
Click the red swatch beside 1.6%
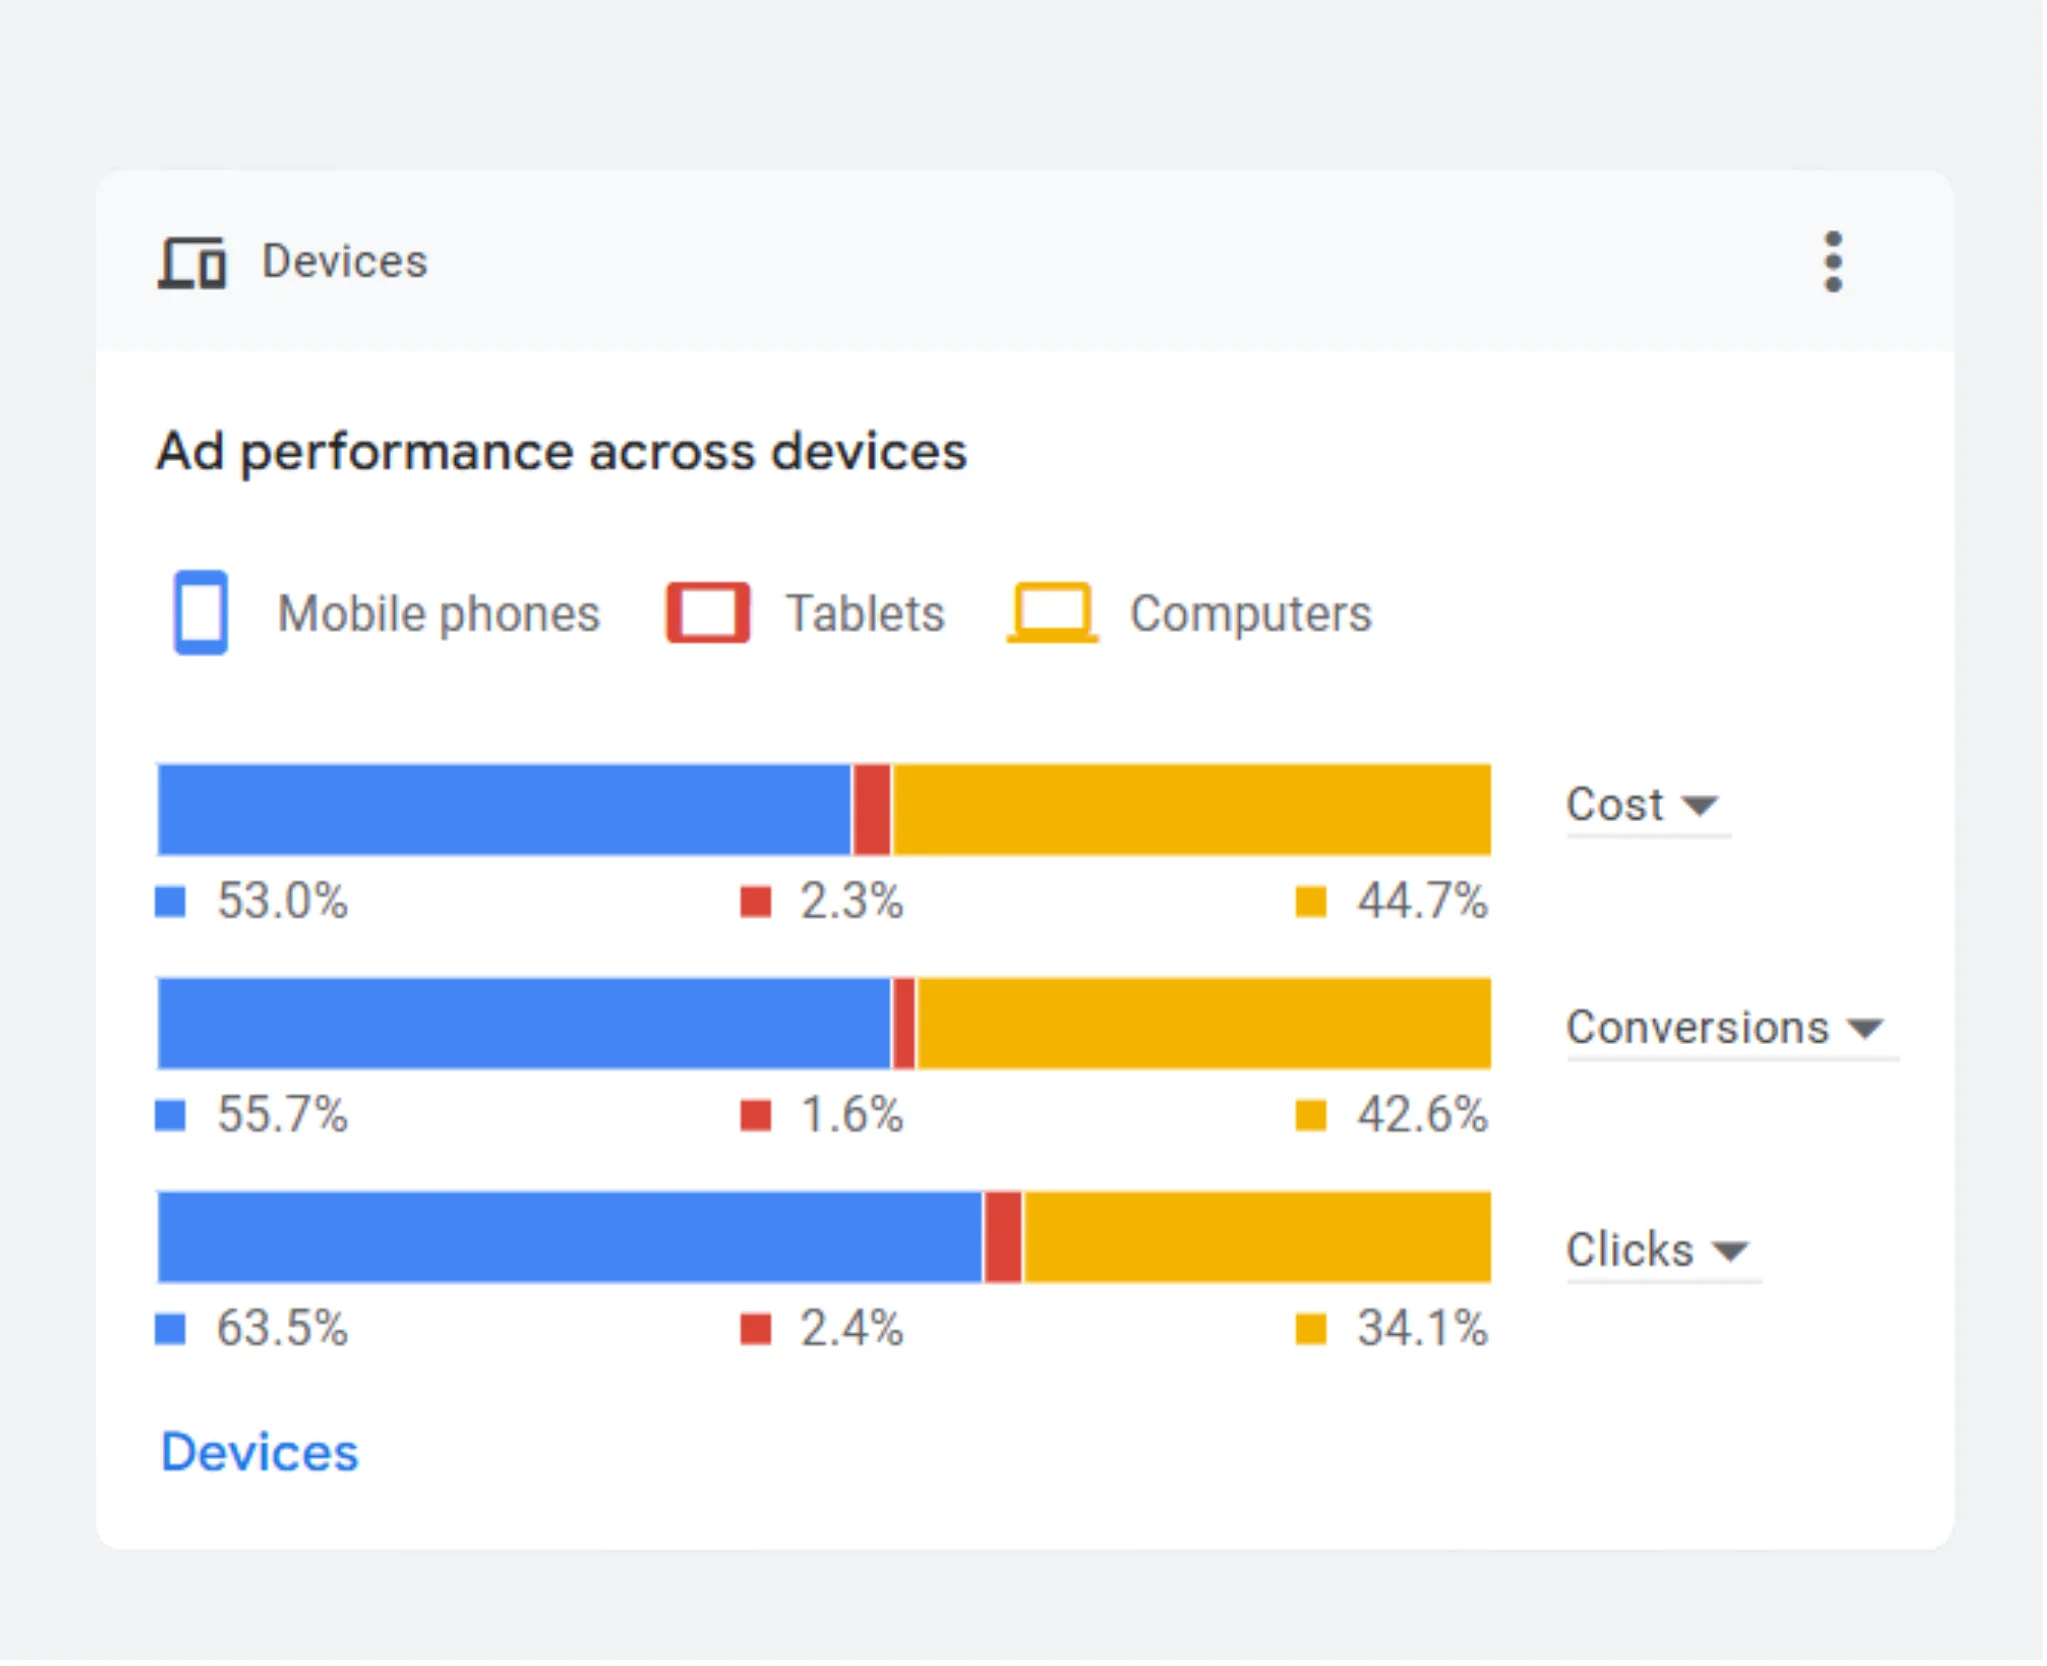[756, 1115]
